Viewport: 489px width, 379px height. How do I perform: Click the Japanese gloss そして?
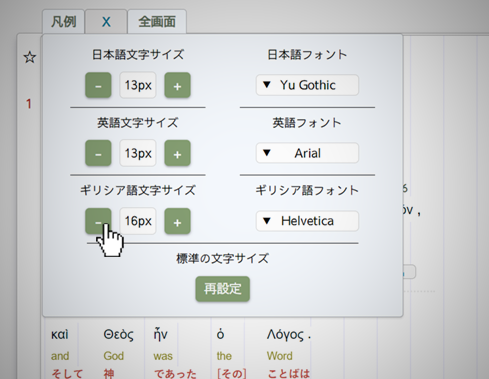pos(67,374)
